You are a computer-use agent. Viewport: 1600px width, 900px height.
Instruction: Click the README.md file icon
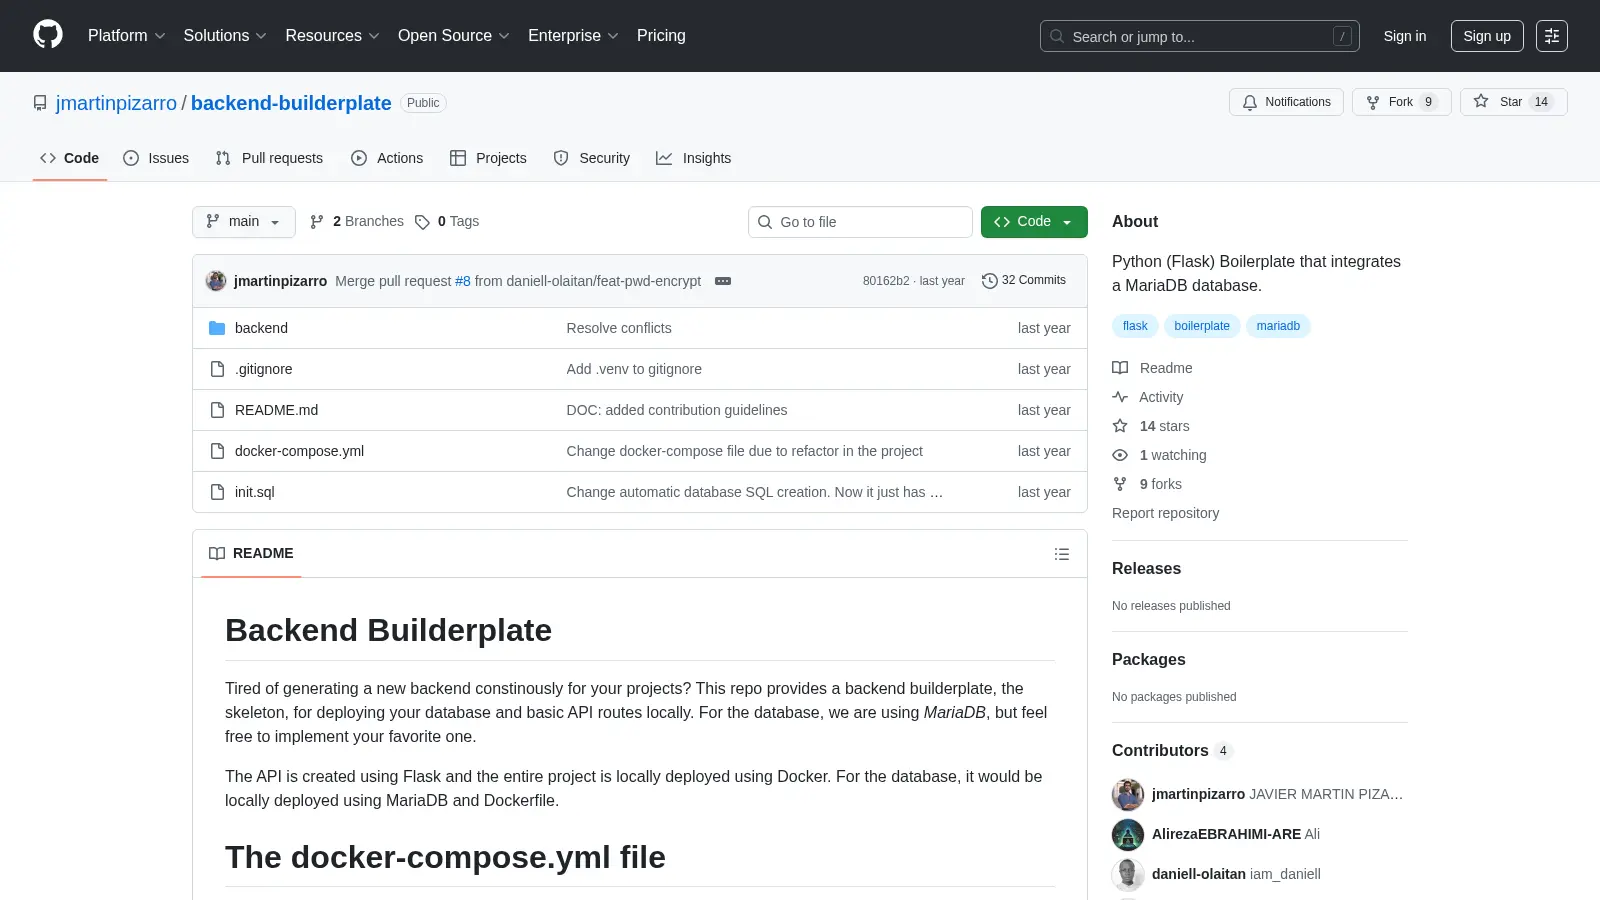pos(217,410)
